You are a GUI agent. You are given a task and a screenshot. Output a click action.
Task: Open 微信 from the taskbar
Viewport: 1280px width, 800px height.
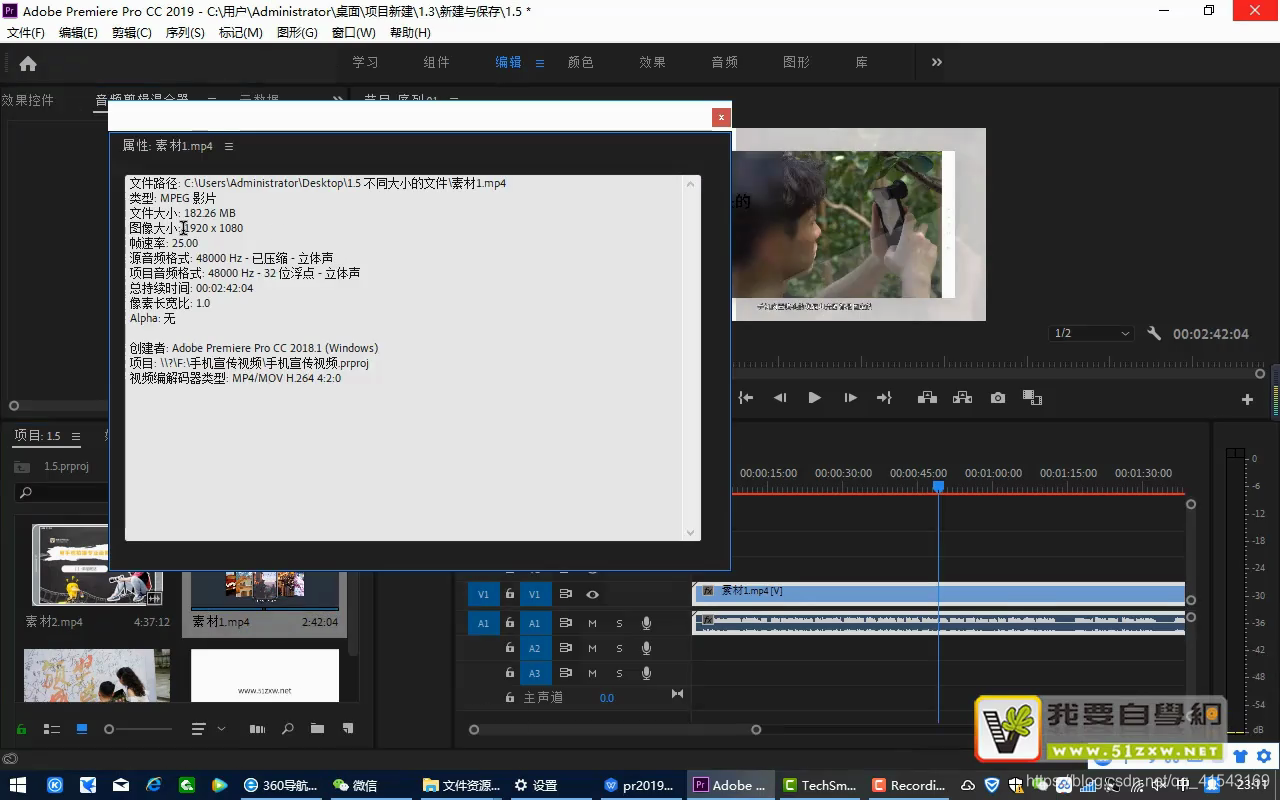(x=356, y=785)
